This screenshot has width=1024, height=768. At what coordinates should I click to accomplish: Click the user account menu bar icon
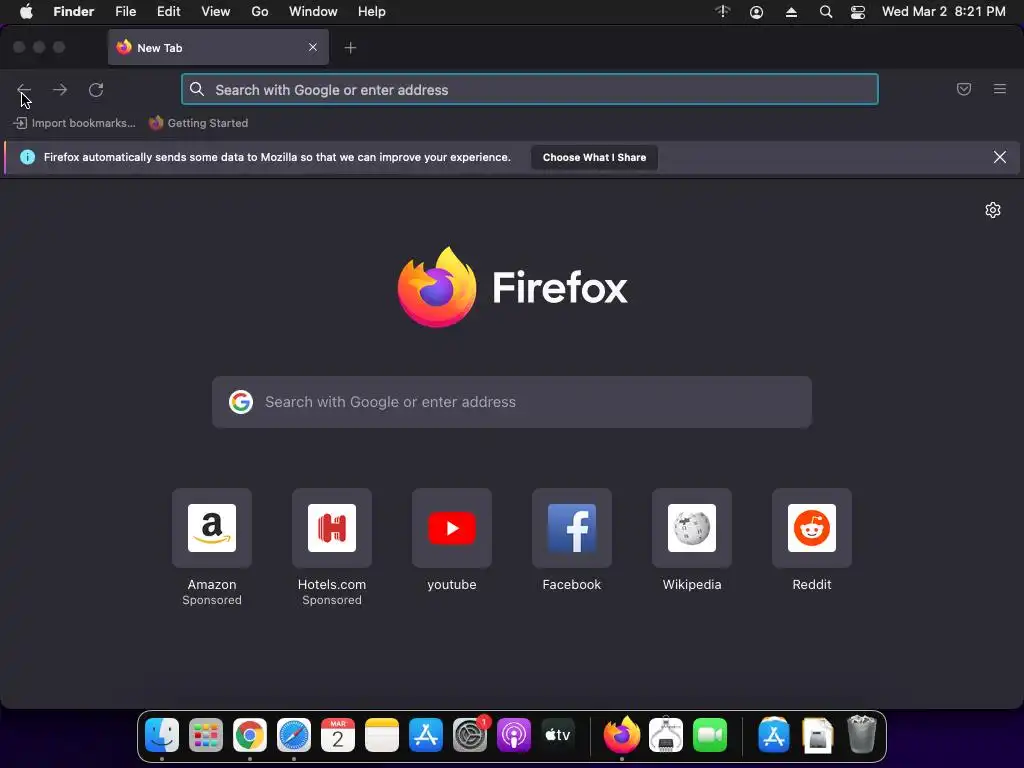tap(756, 12)
